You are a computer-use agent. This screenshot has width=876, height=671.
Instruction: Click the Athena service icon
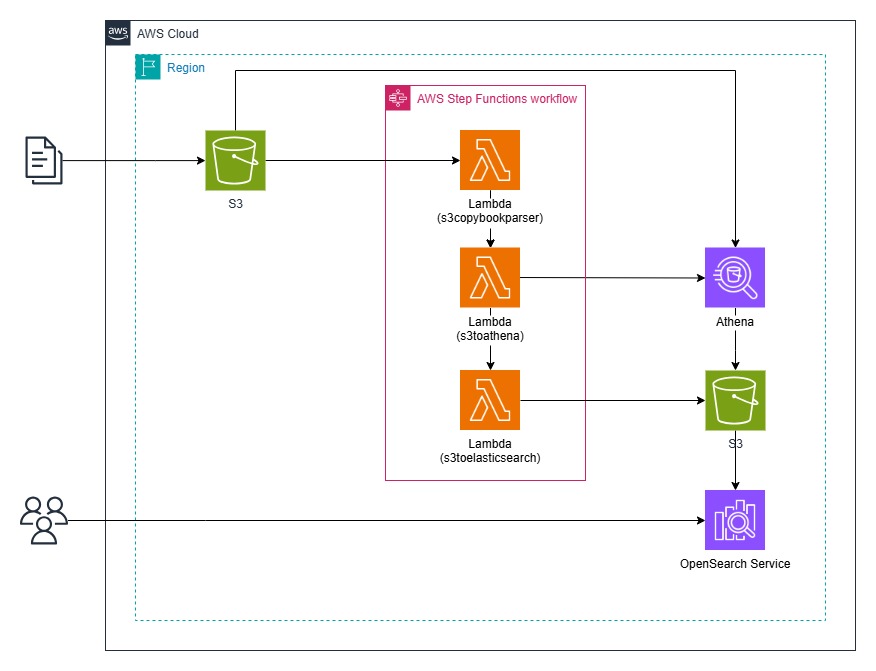(735, 278)
